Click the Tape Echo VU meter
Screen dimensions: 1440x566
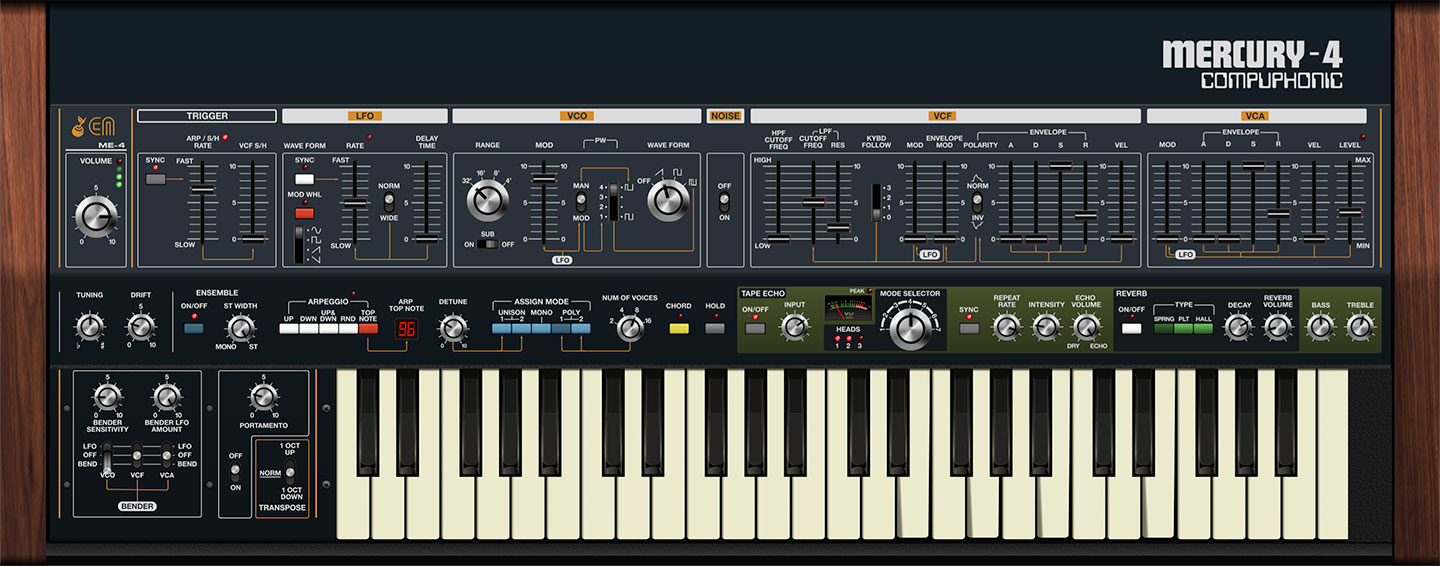point(847,309)
